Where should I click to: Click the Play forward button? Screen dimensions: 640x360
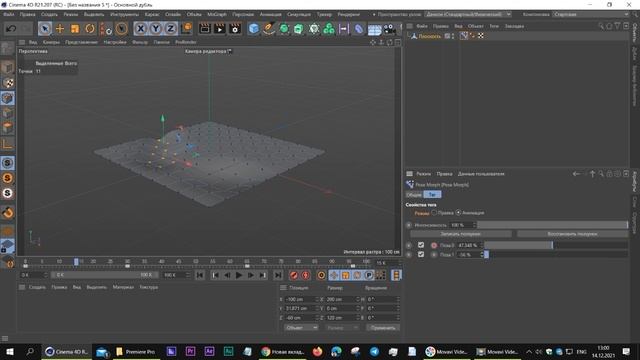239,275
